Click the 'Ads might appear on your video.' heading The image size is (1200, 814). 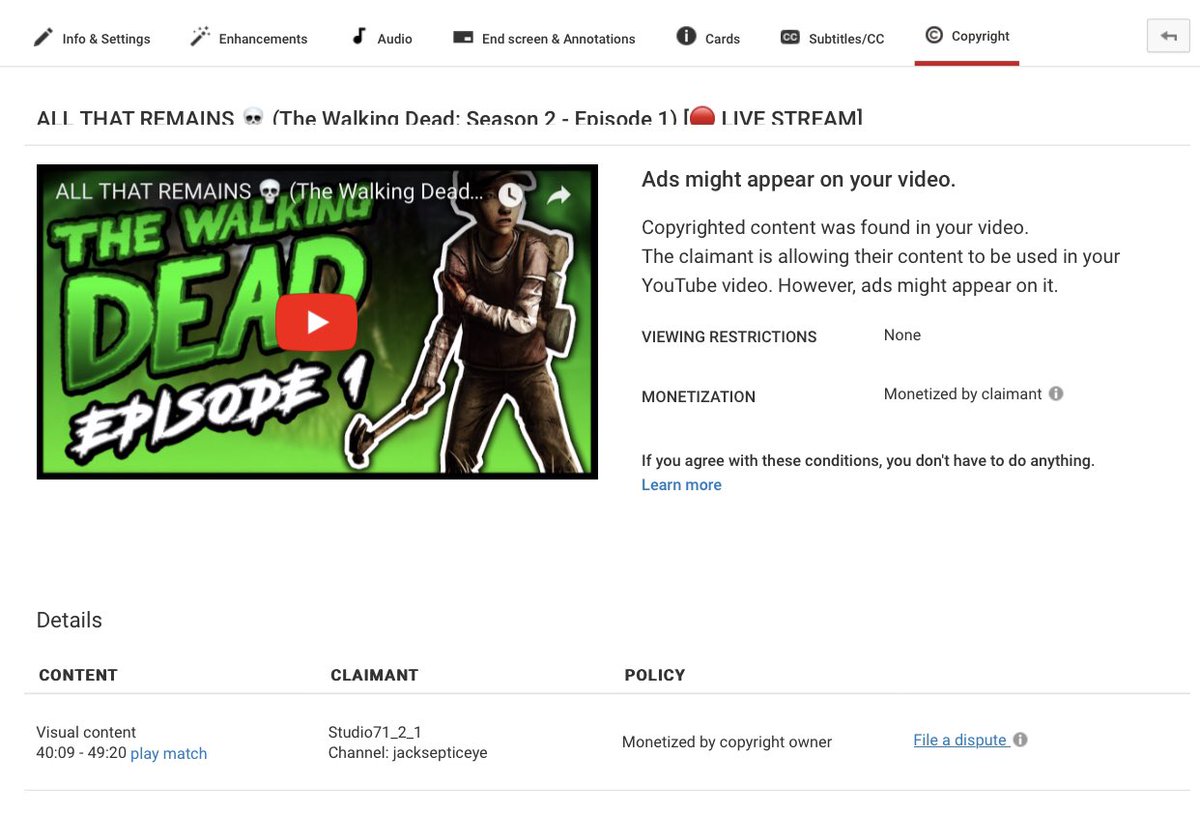click(x=798, y=180)
